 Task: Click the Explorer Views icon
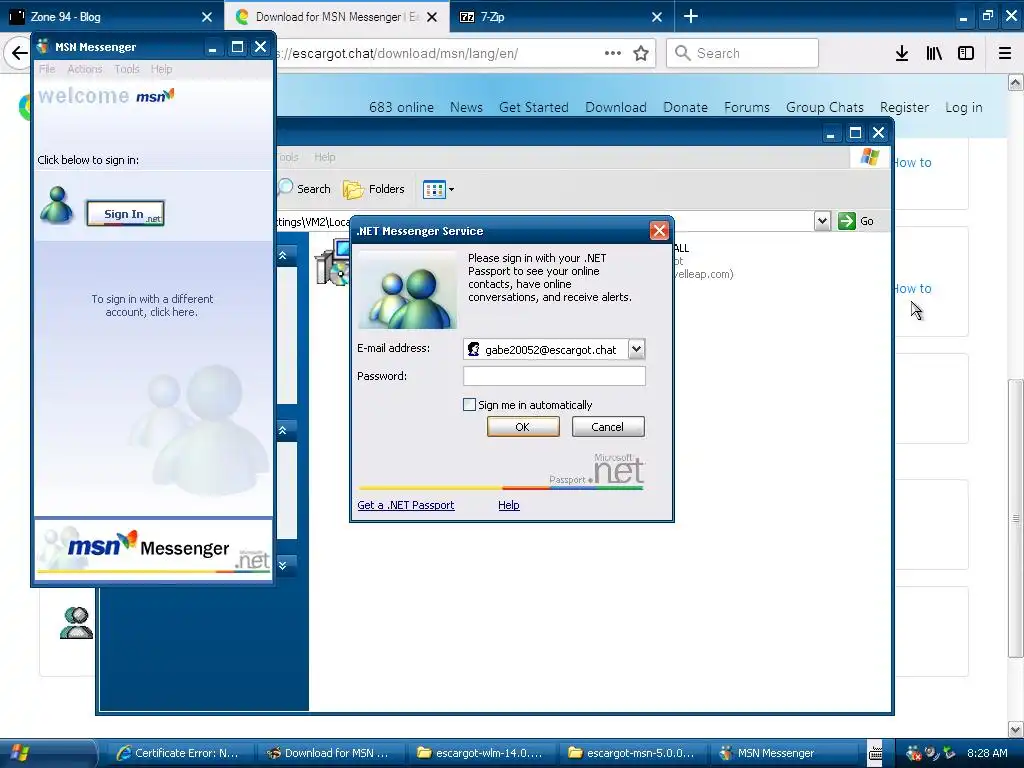[x=434, y=189]
